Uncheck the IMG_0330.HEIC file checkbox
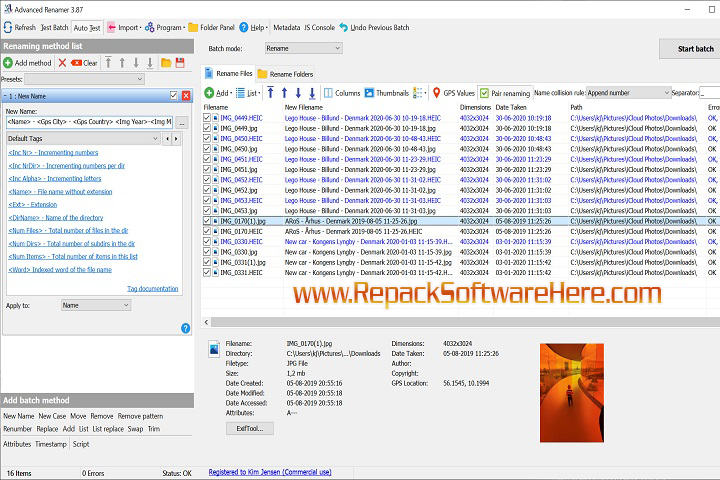Image resolution: width=720 pixels, height=480 pixels. pos(207,241)
